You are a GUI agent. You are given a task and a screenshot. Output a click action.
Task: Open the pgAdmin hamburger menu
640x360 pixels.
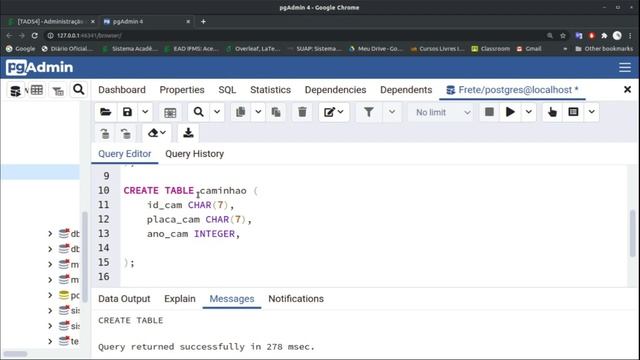coord(625,67)
